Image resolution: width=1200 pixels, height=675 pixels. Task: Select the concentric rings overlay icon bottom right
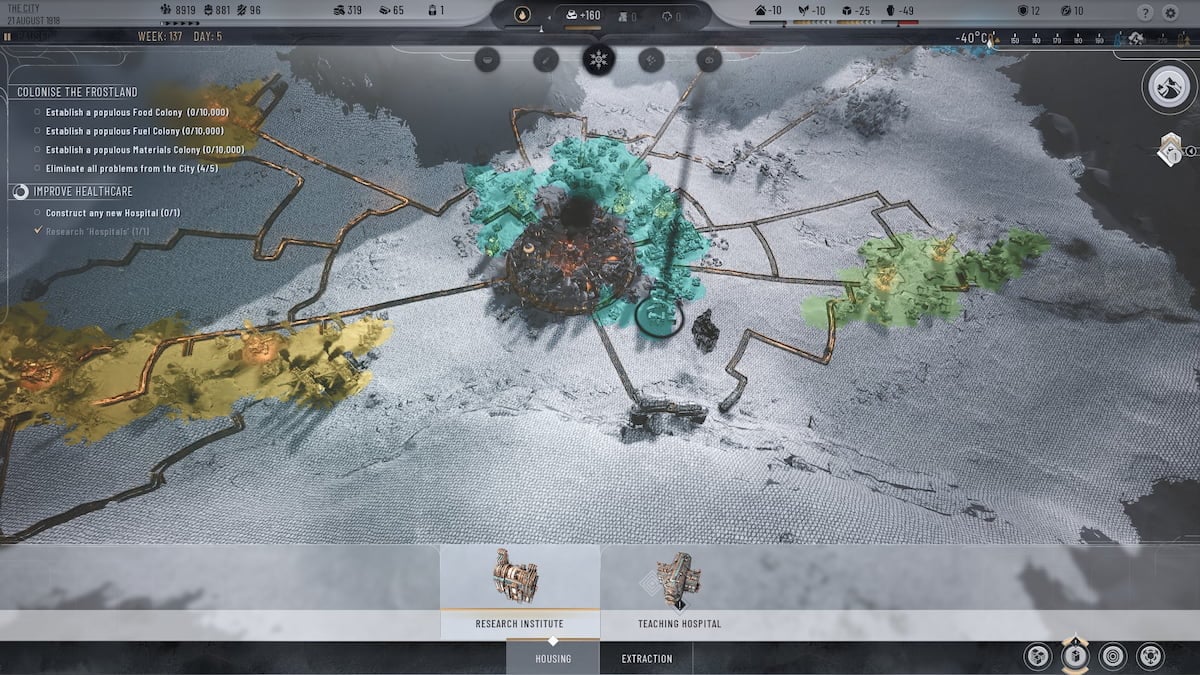coord(1113,658)
